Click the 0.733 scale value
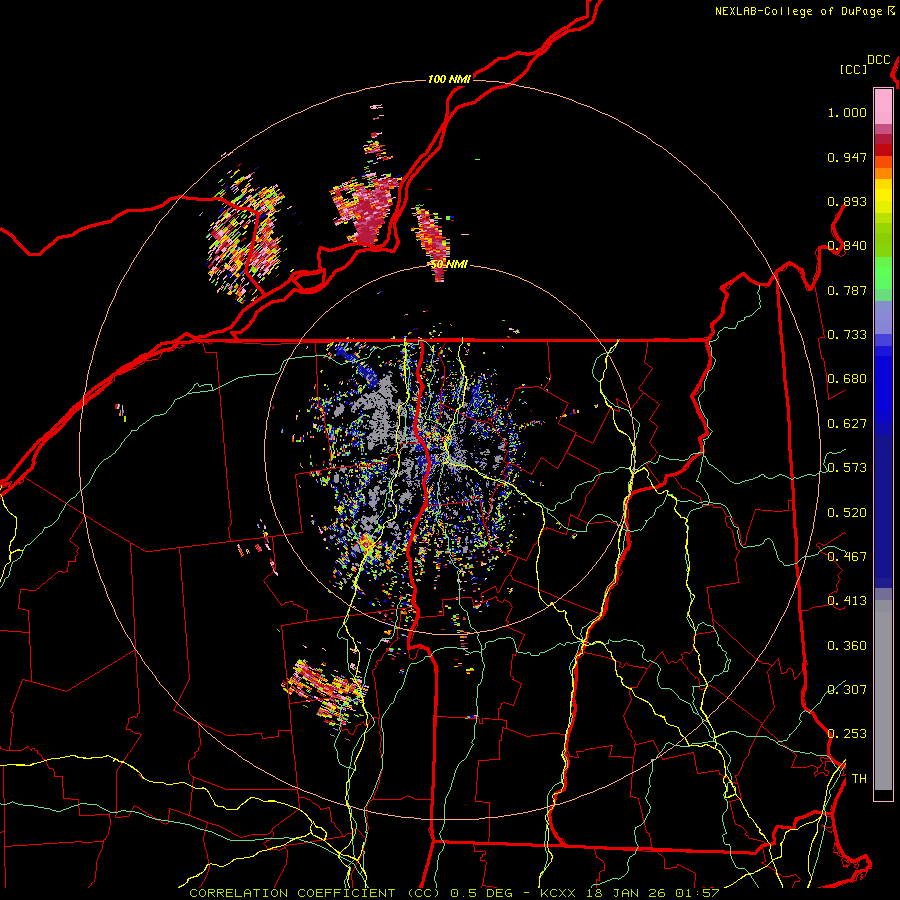This screenshot has width=900, height=900. [x=847, y=335]
